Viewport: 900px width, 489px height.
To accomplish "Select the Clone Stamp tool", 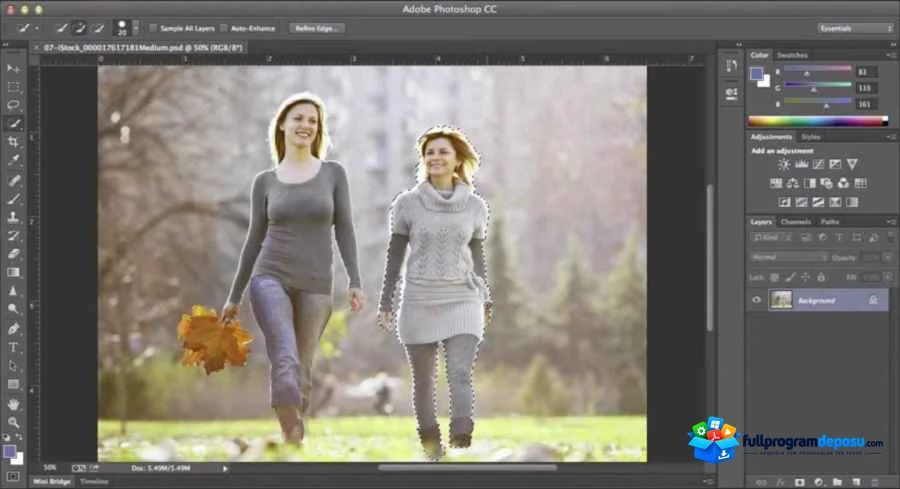I will pyautogui.click(x=13, y=217).
